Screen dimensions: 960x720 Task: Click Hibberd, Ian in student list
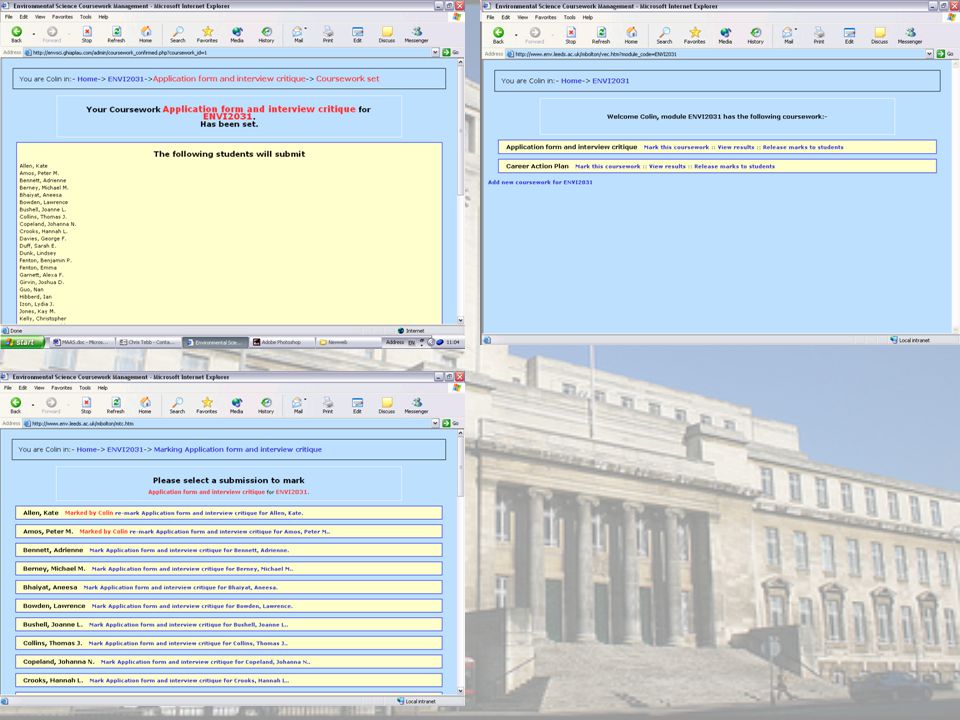tap(36, 297)
